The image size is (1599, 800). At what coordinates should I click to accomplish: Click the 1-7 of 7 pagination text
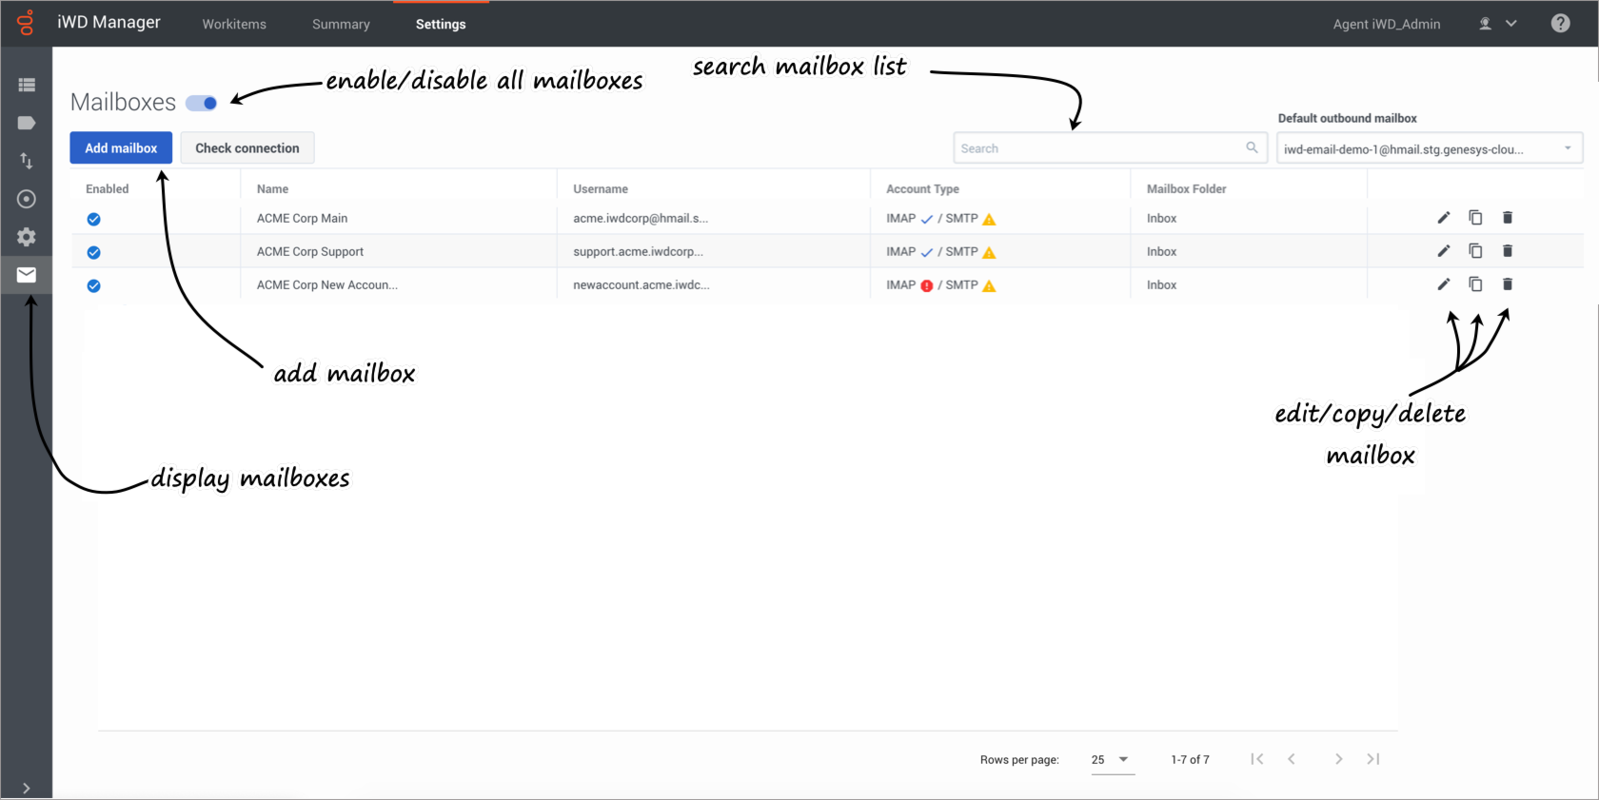(1190, 760)
